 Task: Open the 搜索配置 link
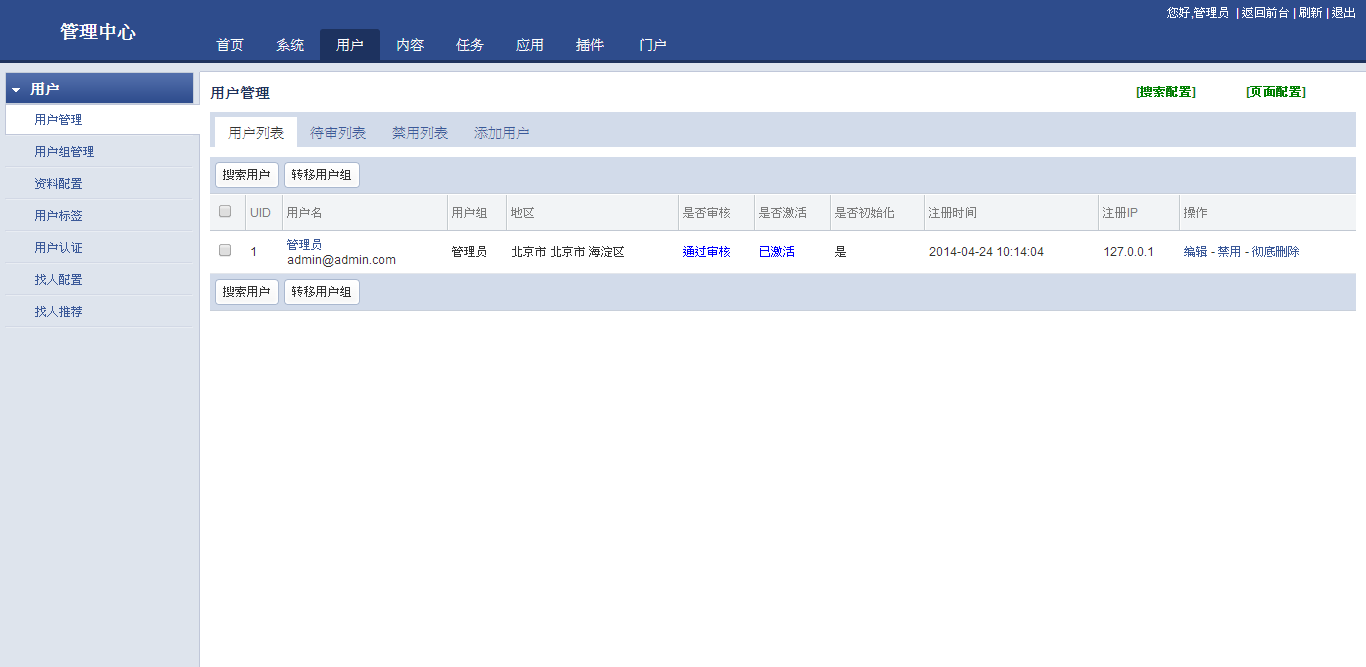(x=1166, y=92)
